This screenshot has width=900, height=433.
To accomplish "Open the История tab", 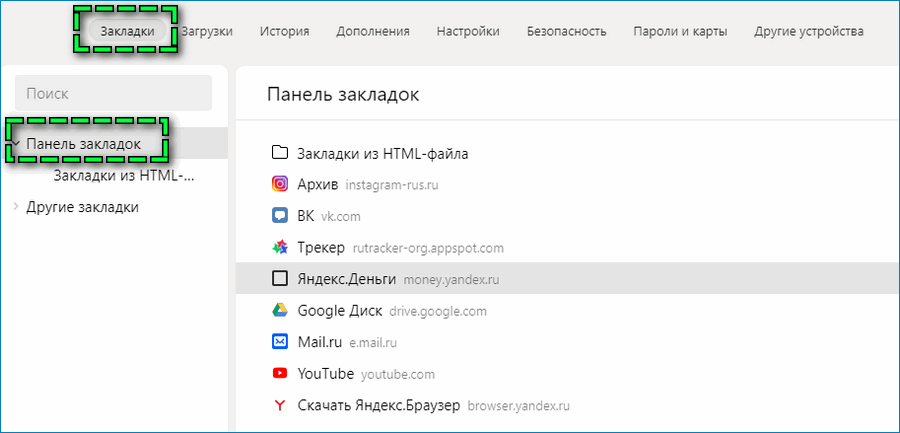I will (x=285, y=31).
